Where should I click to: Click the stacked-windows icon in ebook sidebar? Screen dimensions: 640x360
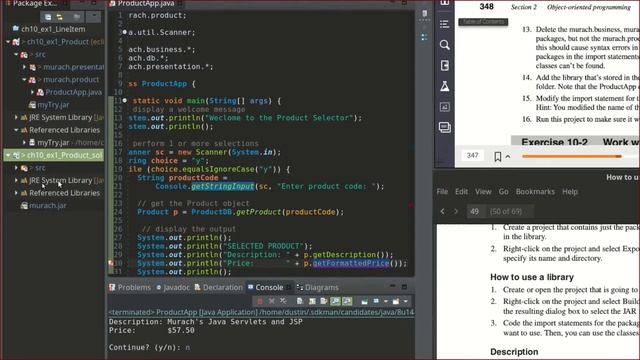[x=444, y=127]
